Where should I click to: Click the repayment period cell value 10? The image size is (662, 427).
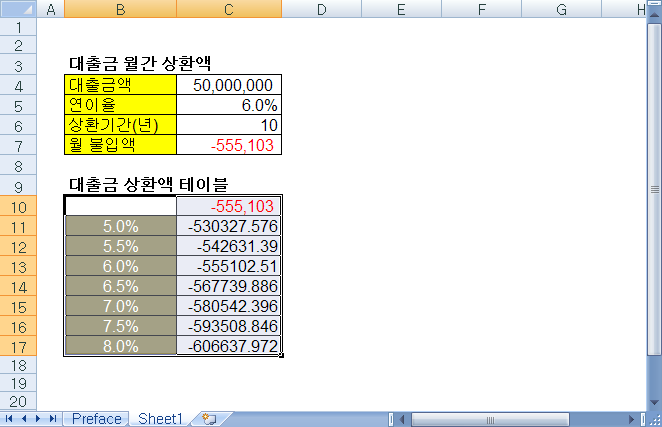pyautogui.click(x=229, y=125)
